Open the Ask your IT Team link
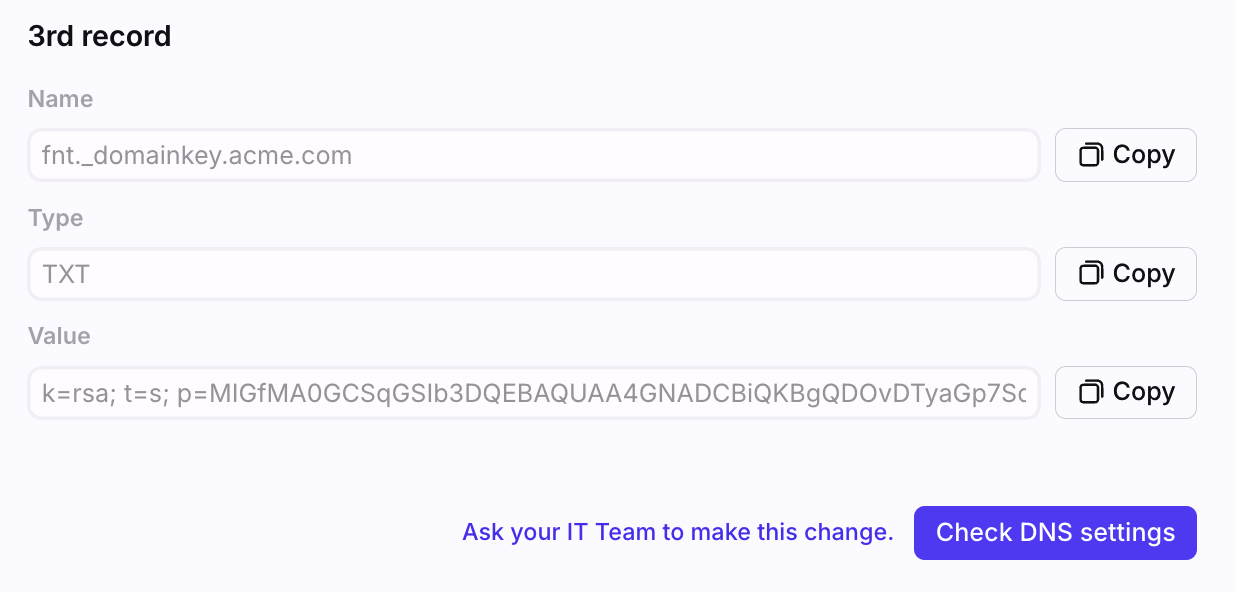Screen dimensions: 1236x592 coord(678,533)
